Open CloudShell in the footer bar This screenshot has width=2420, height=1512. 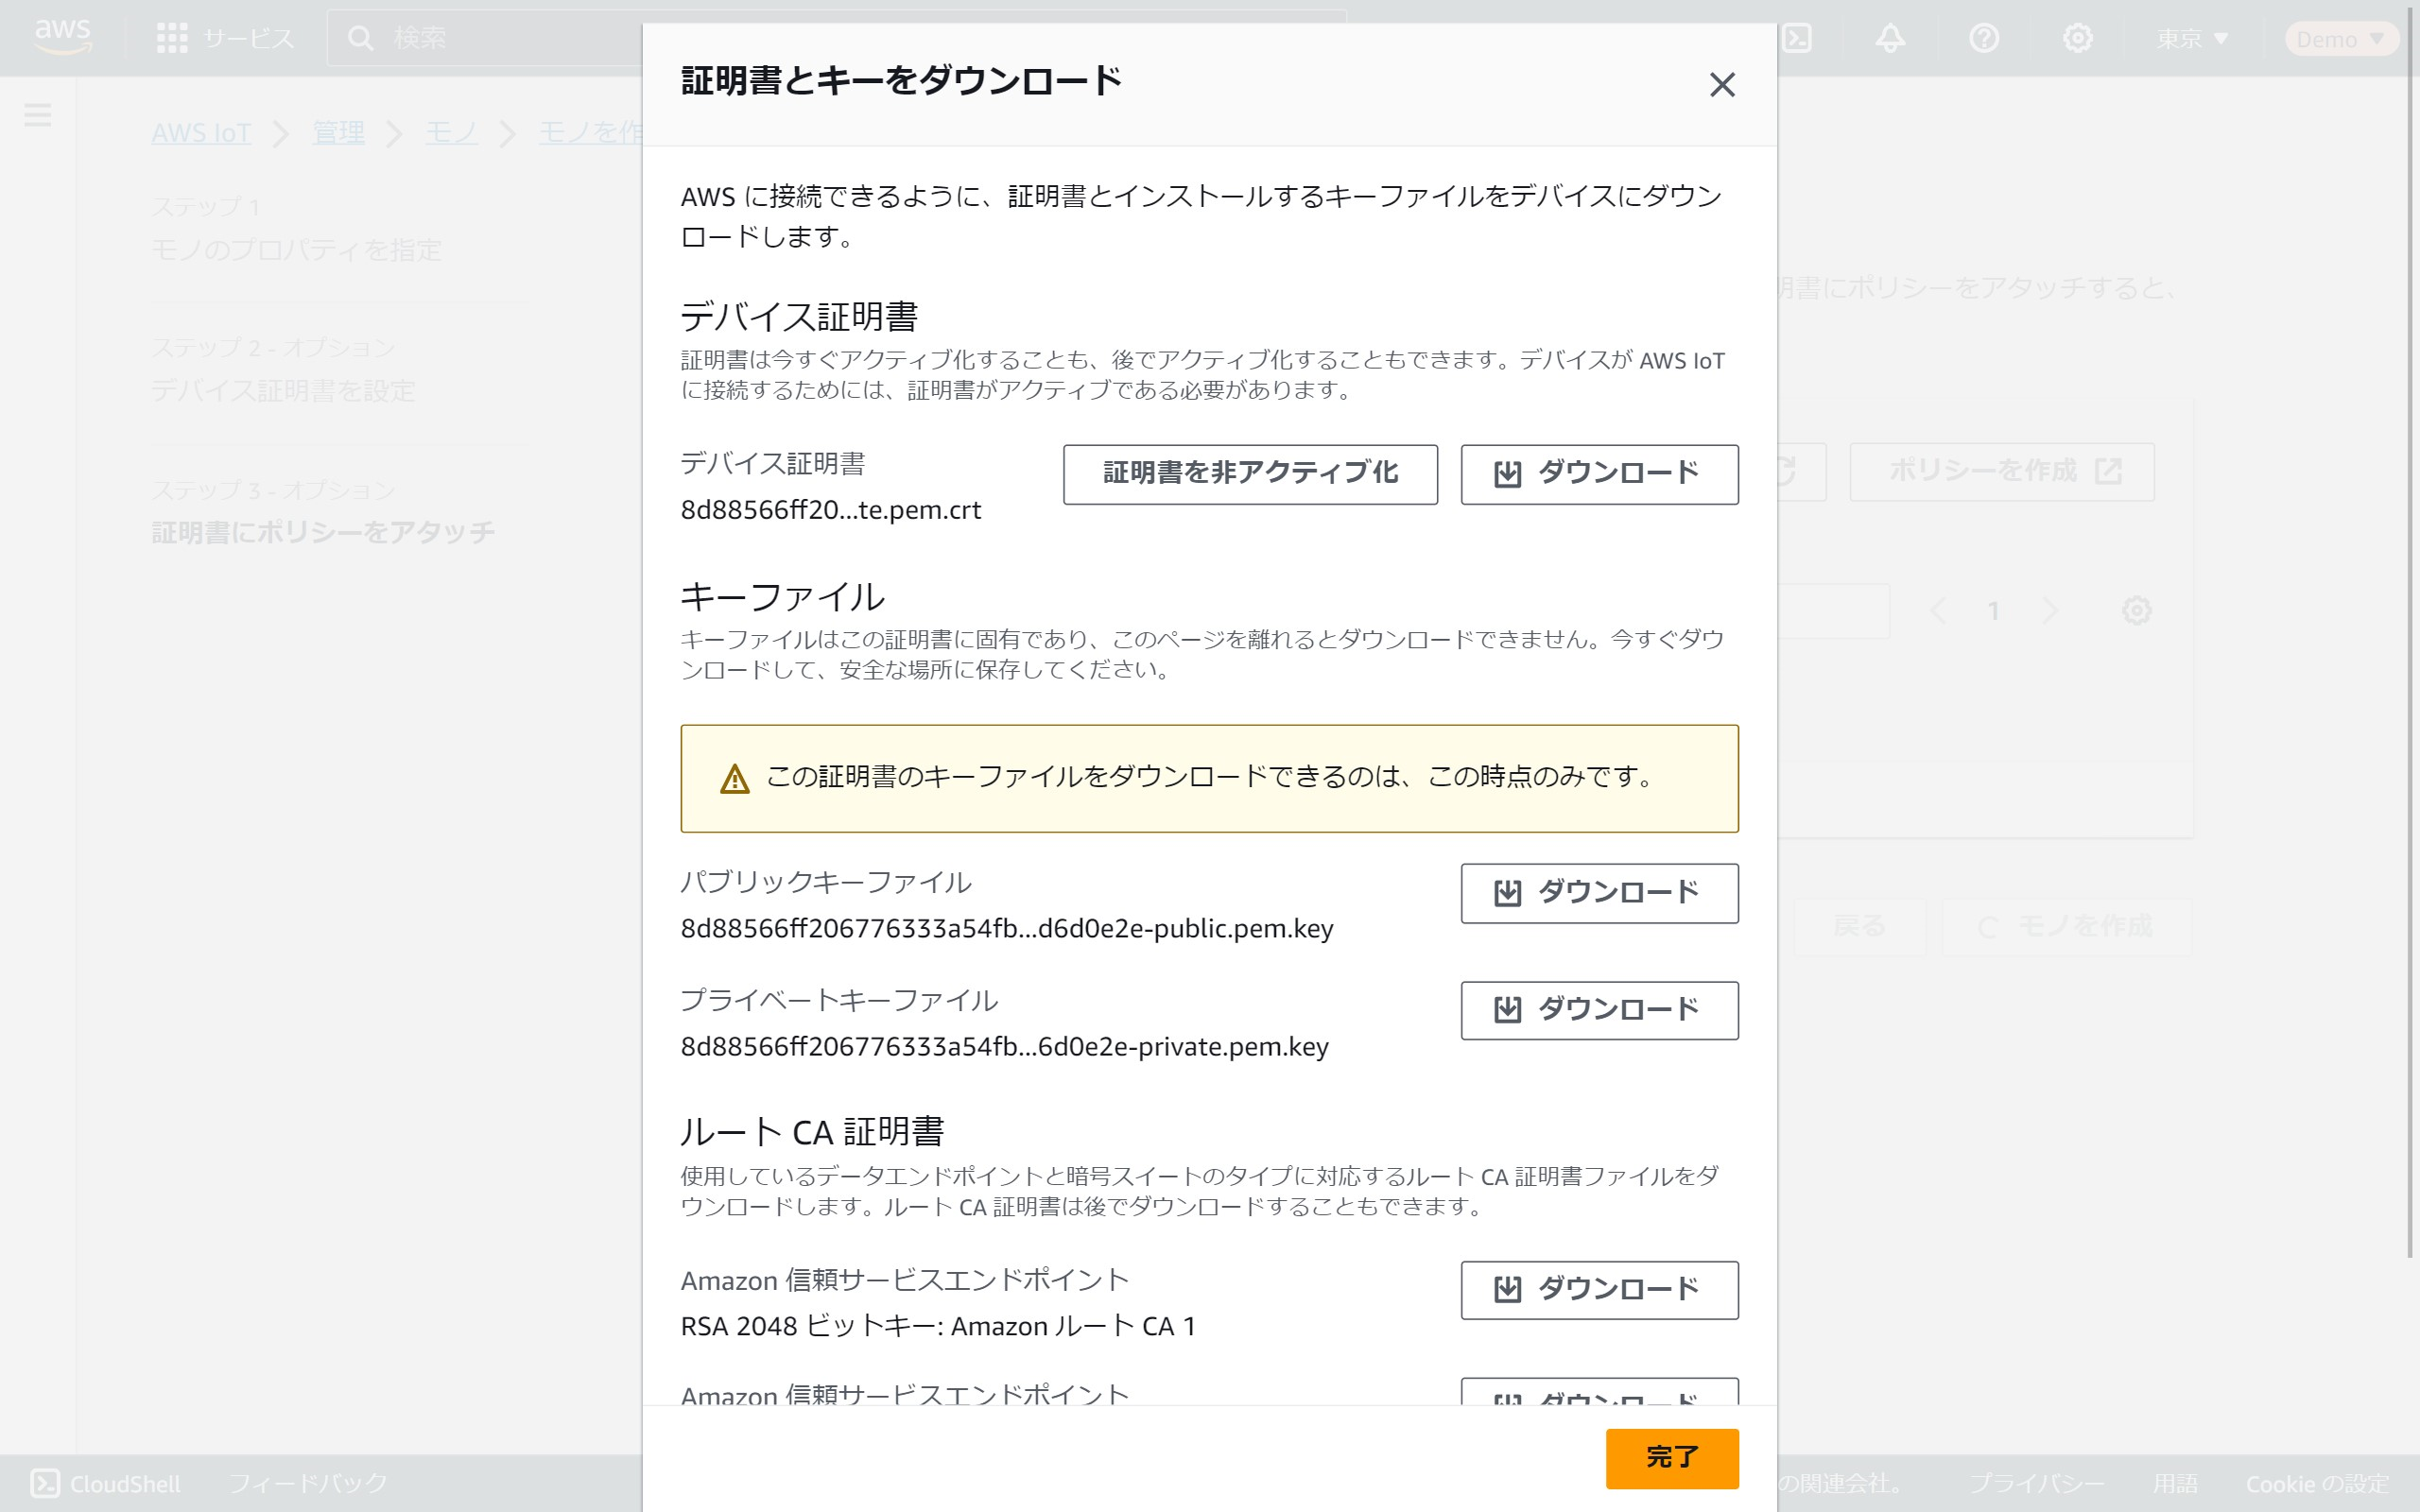tap(106, 1483)
